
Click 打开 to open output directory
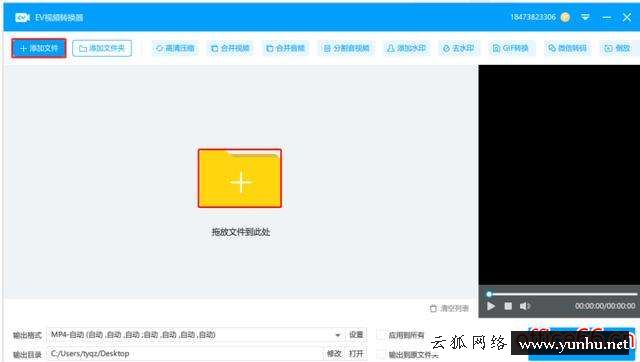[x=356, y=353]
